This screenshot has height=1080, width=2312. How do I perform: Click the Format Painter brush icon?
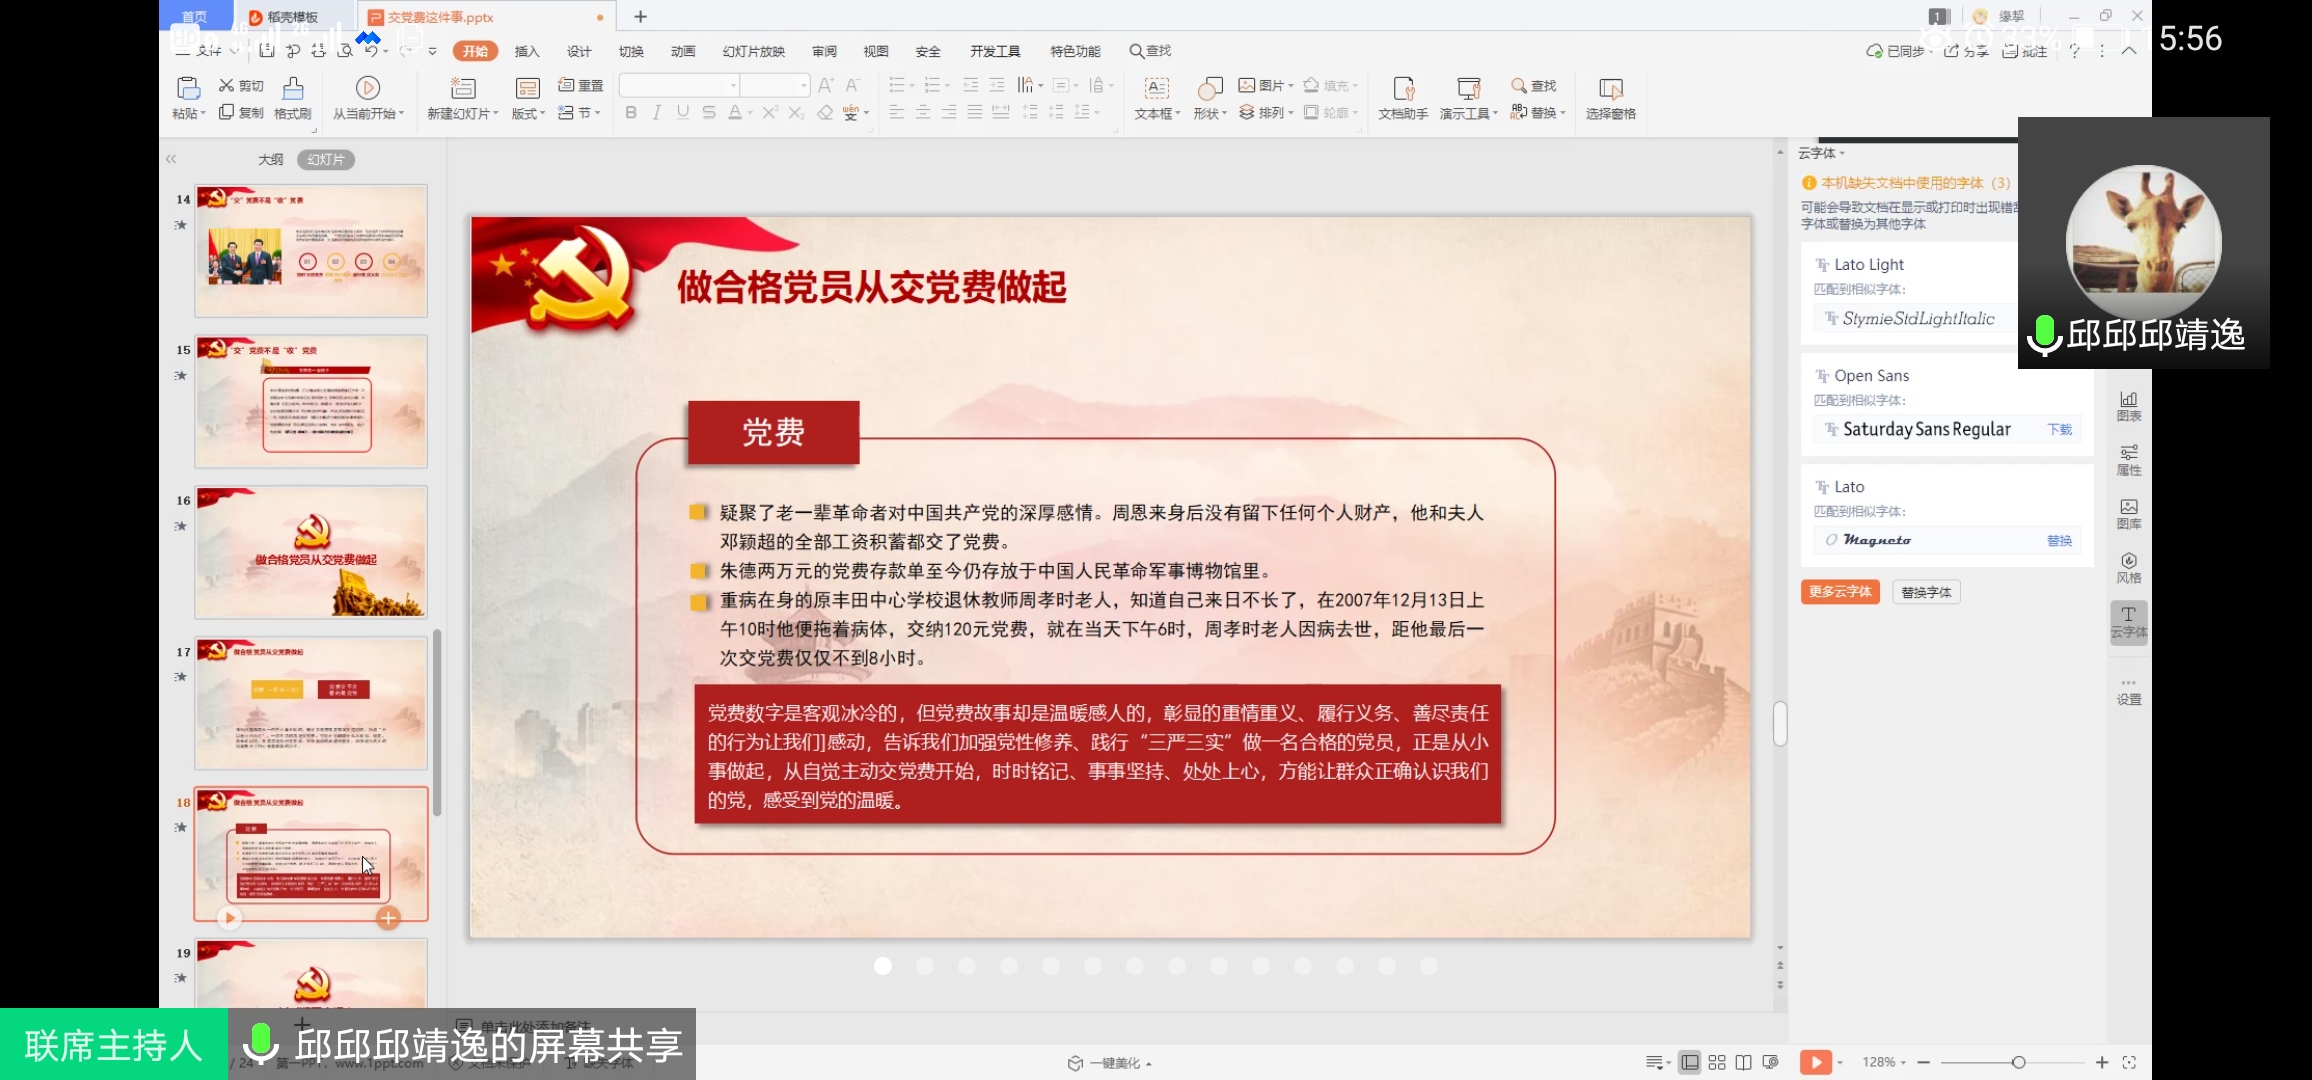click(x=293, y=88)
